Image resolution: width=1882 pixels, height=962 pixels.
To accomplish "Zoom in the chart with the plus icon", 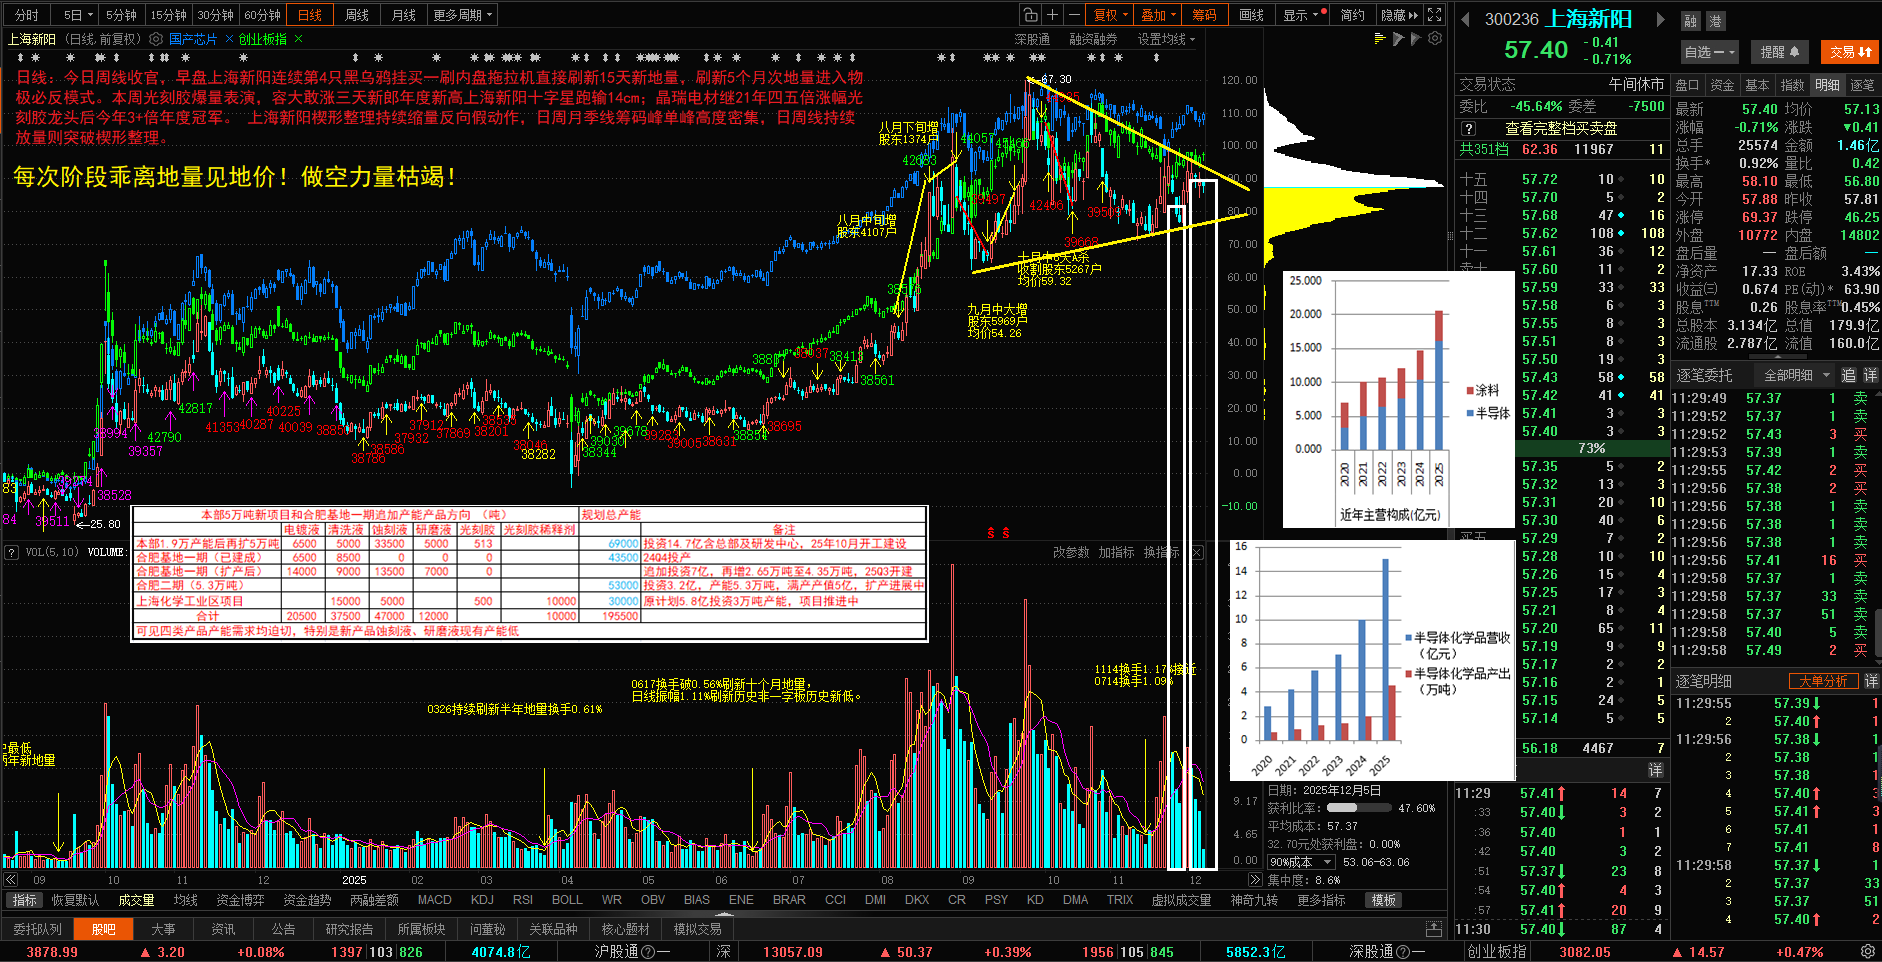I will [x=1052, y=15].
